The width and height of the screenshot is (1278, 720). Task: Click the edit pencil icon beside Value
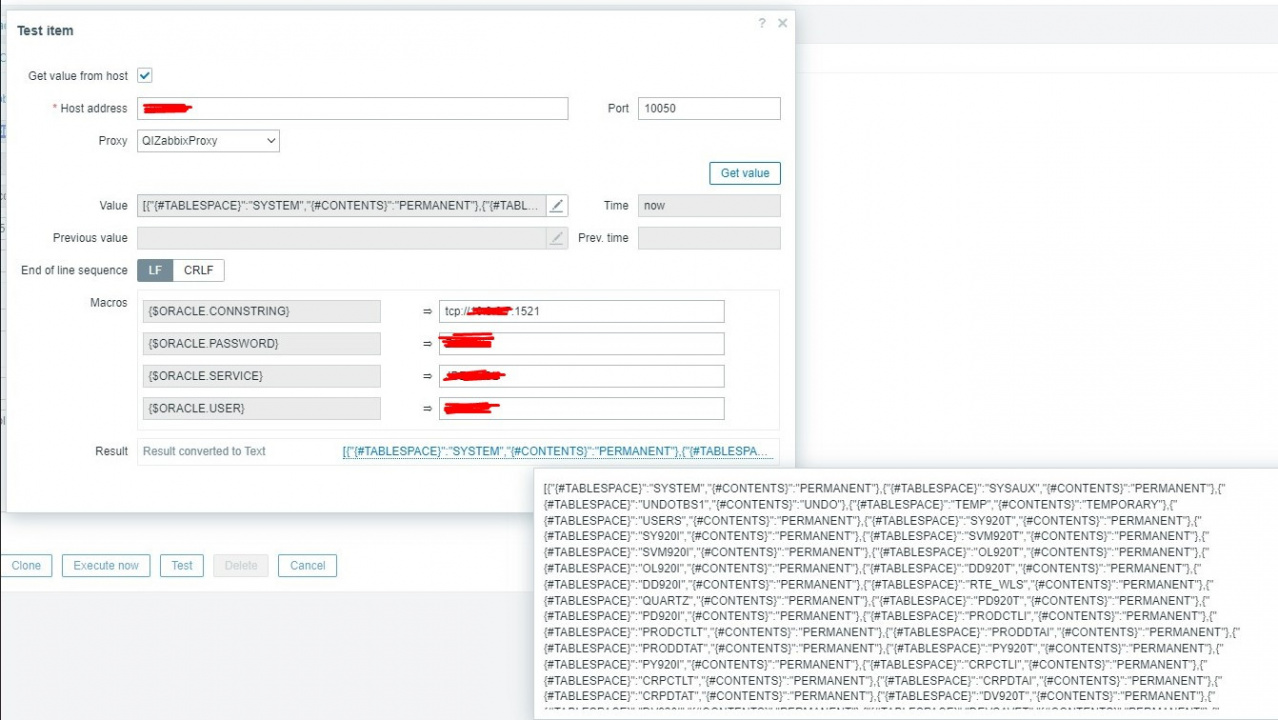click(x=557, y=206)
